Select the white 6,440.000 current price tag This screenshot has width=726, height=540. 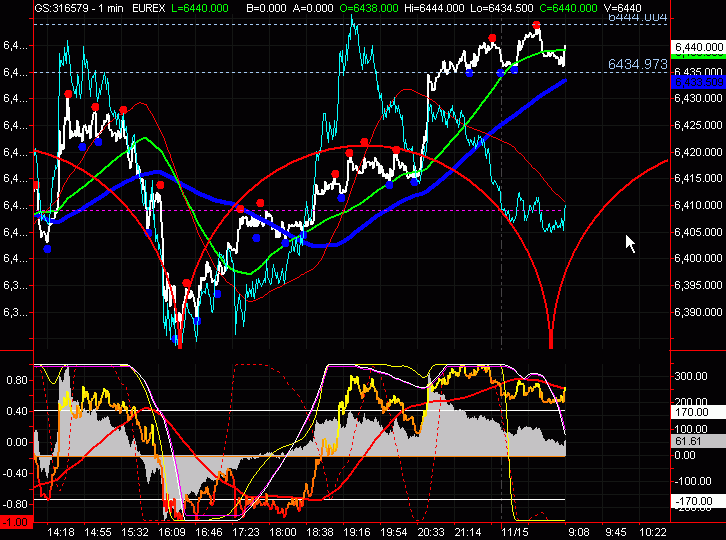point(698,47)
